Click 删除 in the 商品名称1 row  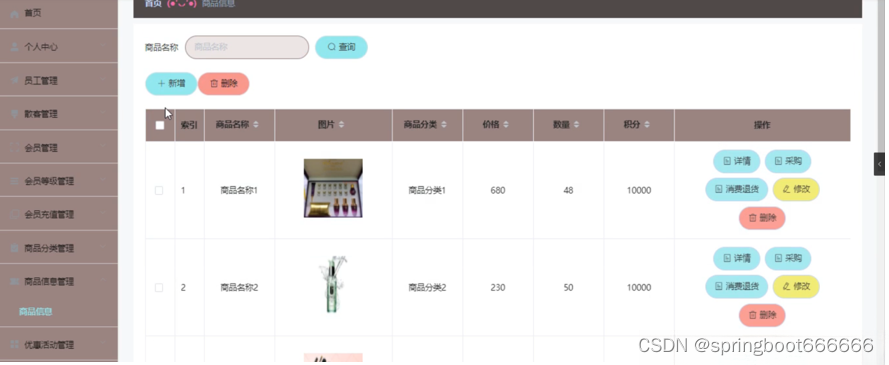762,218
